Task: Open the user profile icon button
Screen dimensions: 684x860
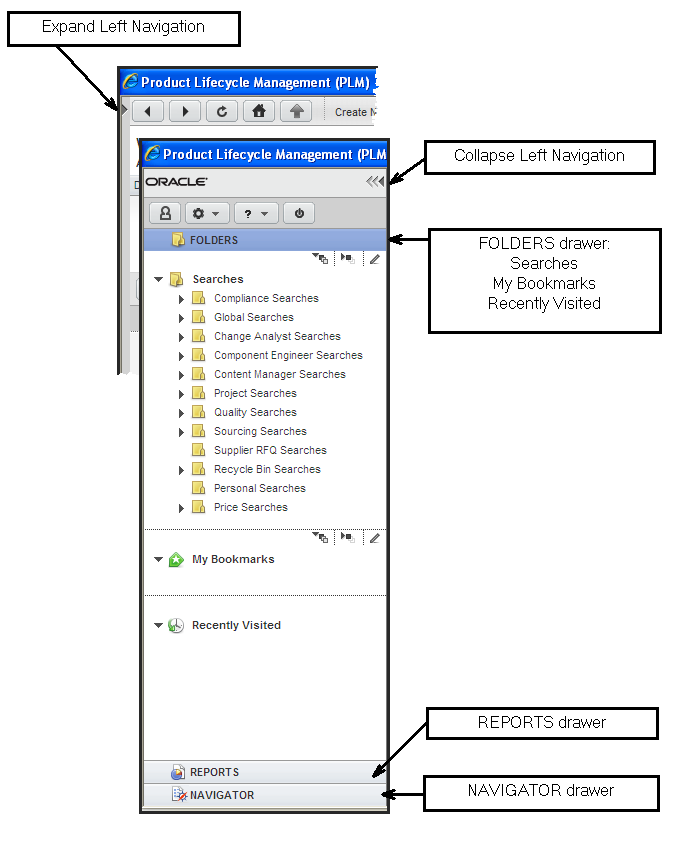Action: 165,213
